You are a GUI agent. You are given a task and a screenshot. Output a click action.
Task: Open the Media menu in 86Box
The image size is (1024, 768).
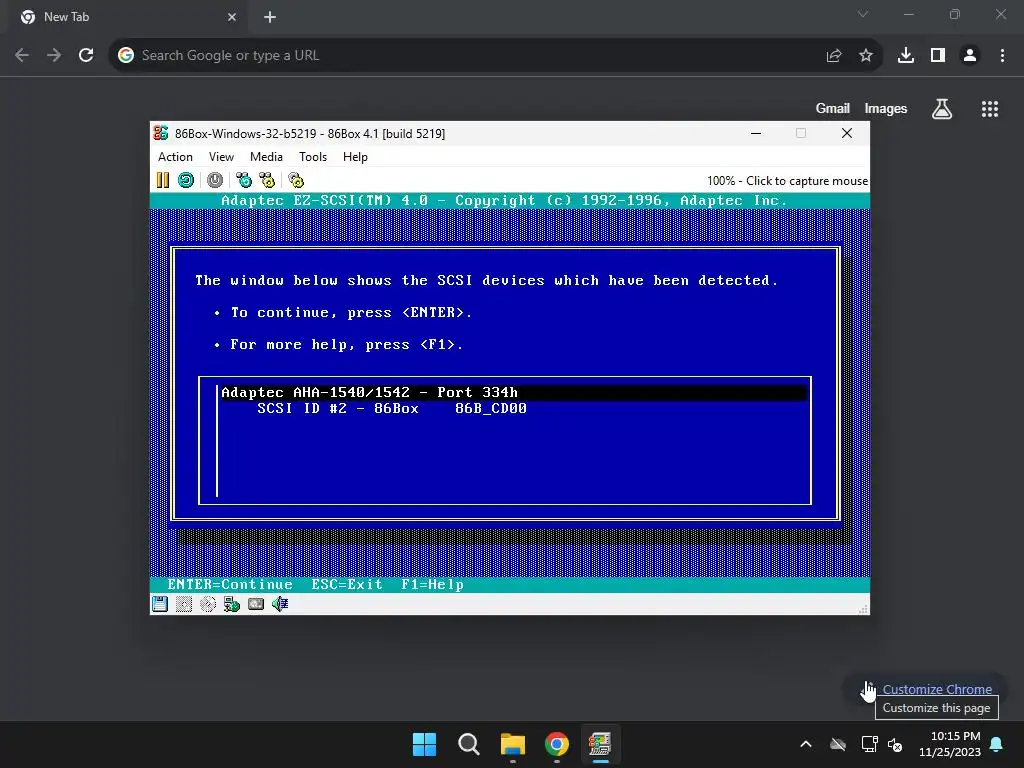point(266,157)
